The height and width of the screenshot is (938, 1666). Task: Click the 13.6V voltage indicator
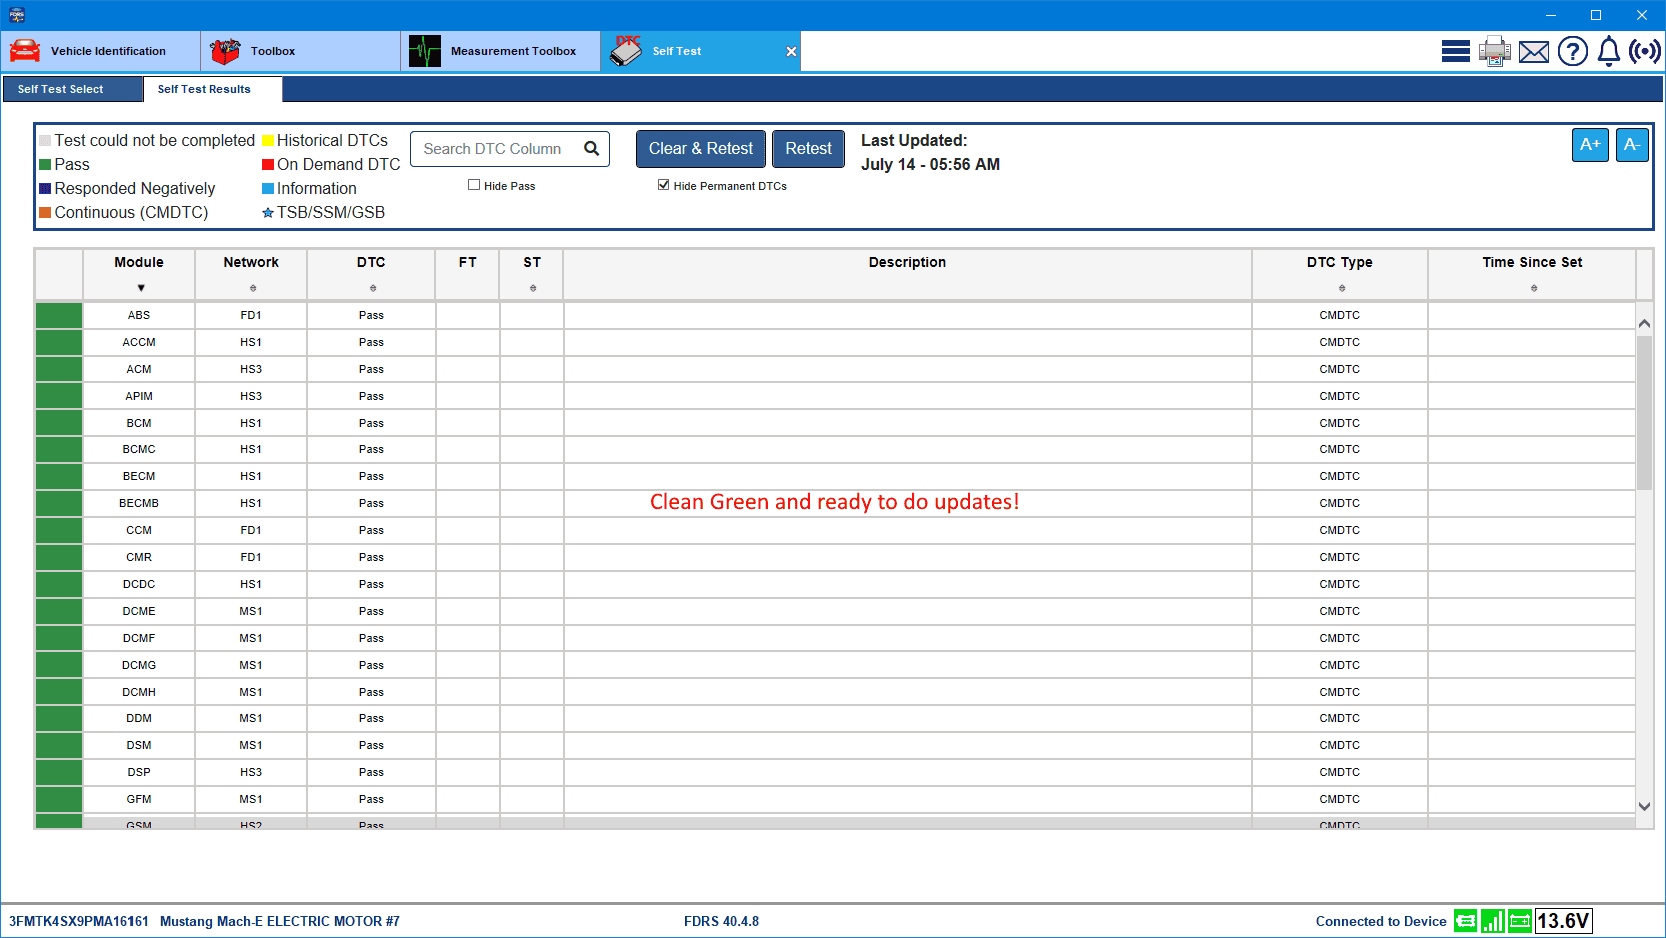click(1564, 921)
